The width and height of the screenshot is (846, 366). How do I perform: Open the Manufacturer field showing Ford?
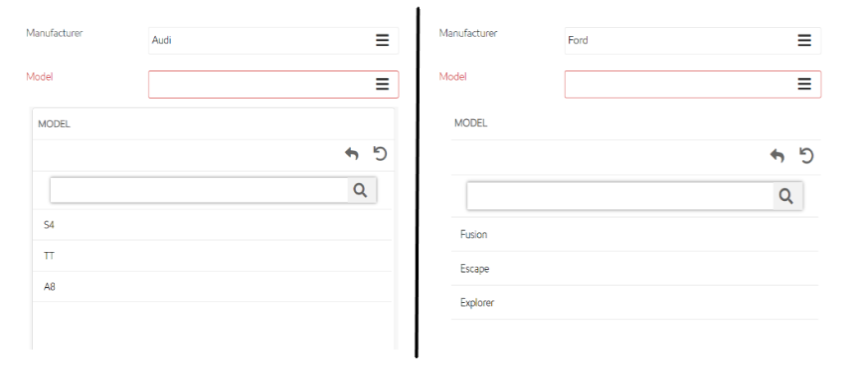click(693, 40)
